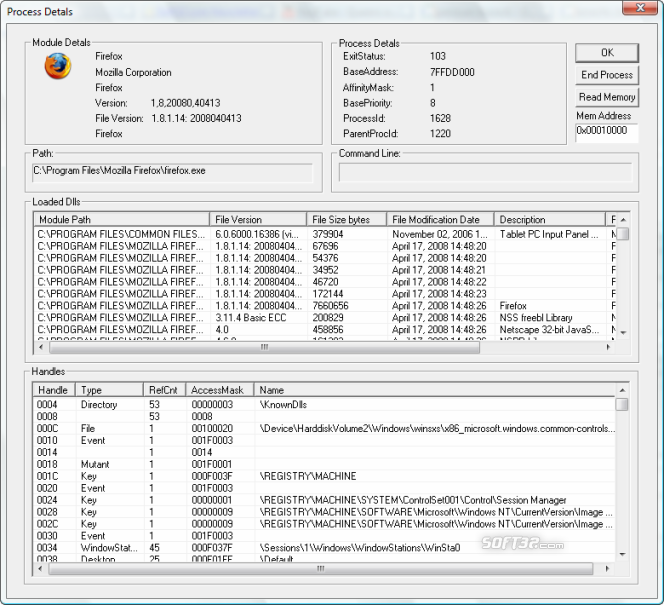Click the \REGISTRY\MACHINE handle name
Image resolution: width=664 pixels, height=605 pixels.
(308, 476)
